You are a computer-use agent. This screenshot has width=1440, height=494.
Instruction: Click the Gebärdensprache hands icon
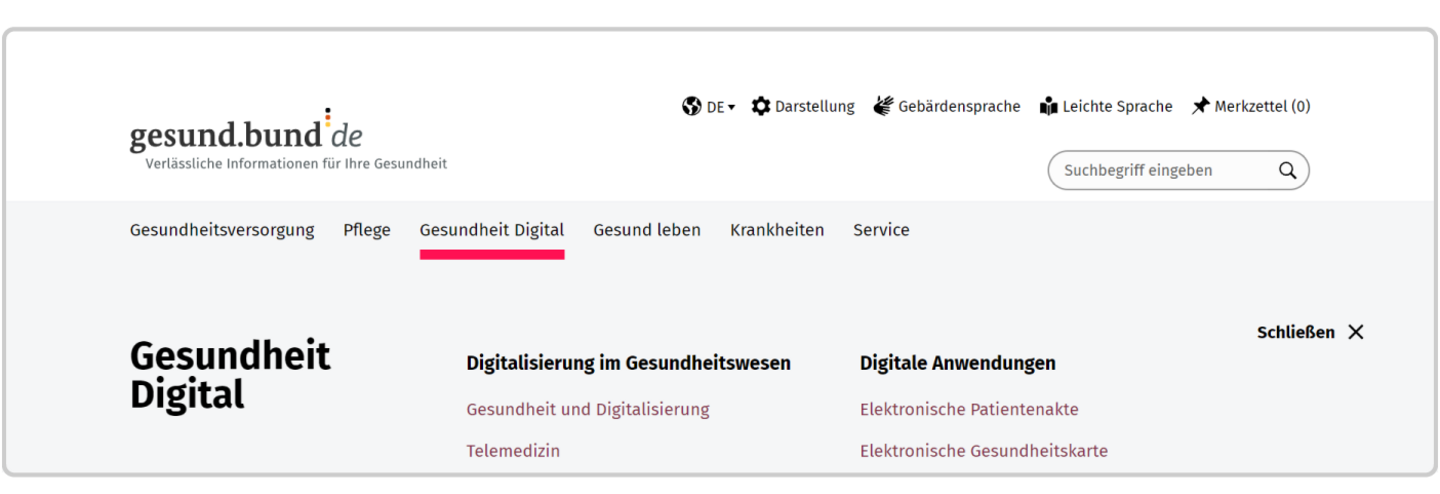click(x=882, y=106)
